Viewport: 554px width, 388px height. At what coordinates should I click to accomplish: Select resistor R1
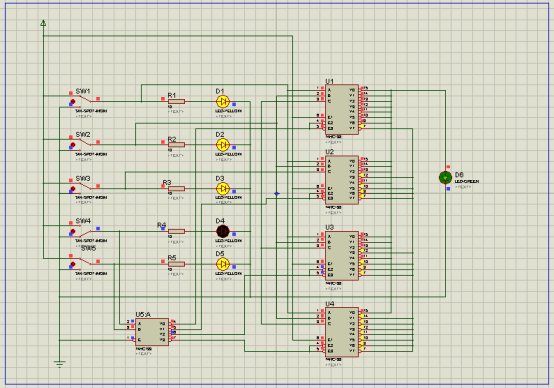pos(176,102)
